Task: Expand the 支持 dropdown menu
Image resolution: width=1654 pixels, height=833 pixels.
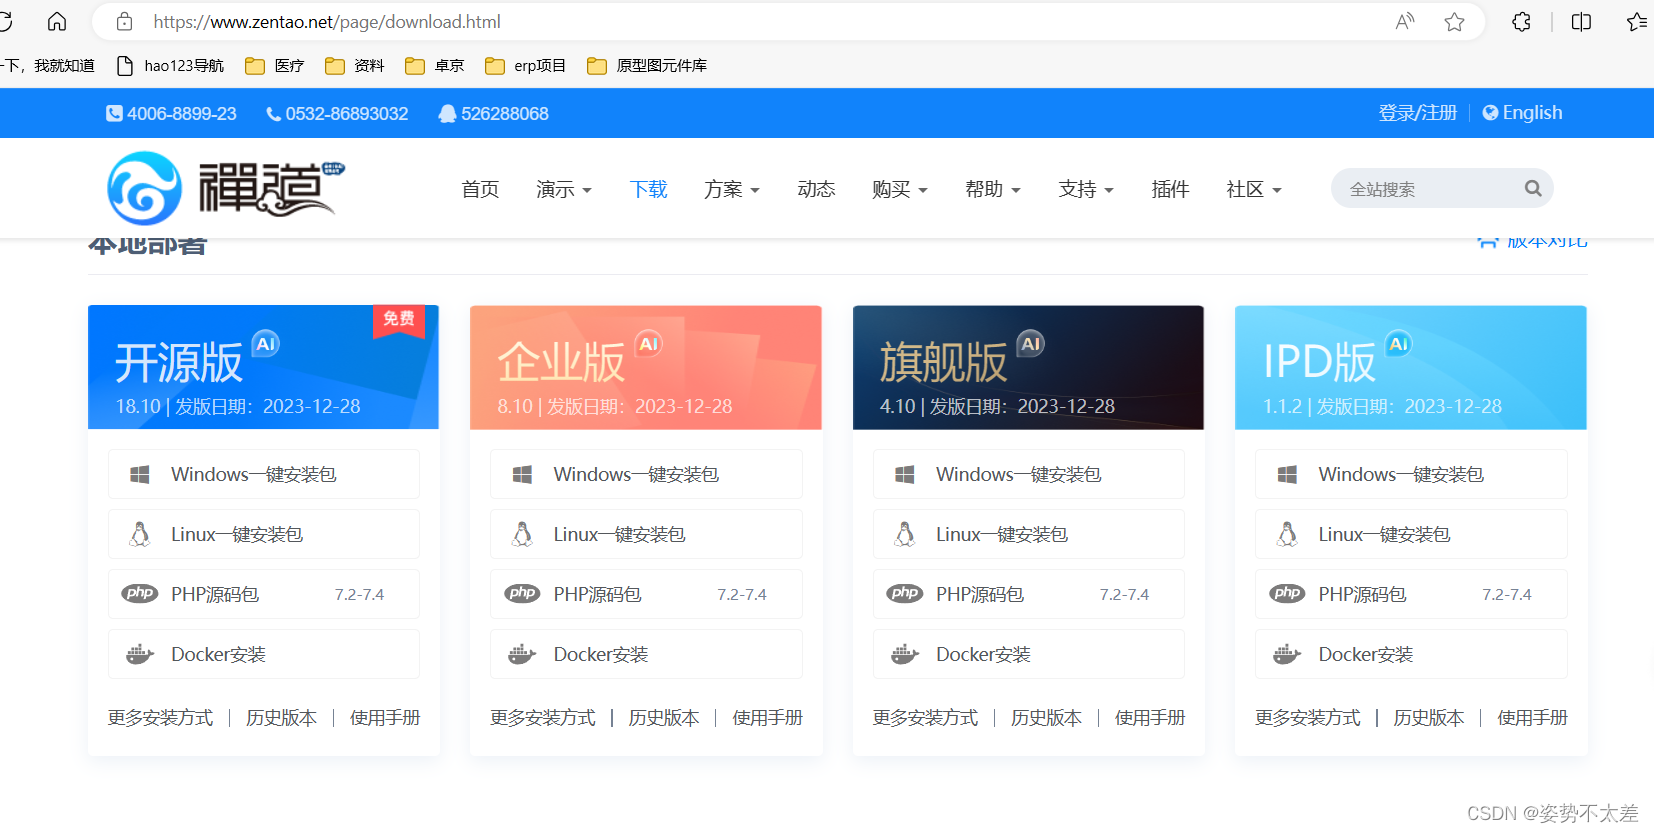Action: 1086,189
